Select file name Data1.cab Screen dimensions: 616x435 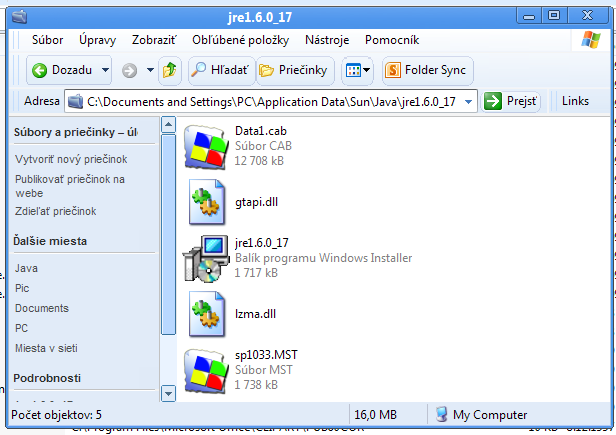coord(261,131)
